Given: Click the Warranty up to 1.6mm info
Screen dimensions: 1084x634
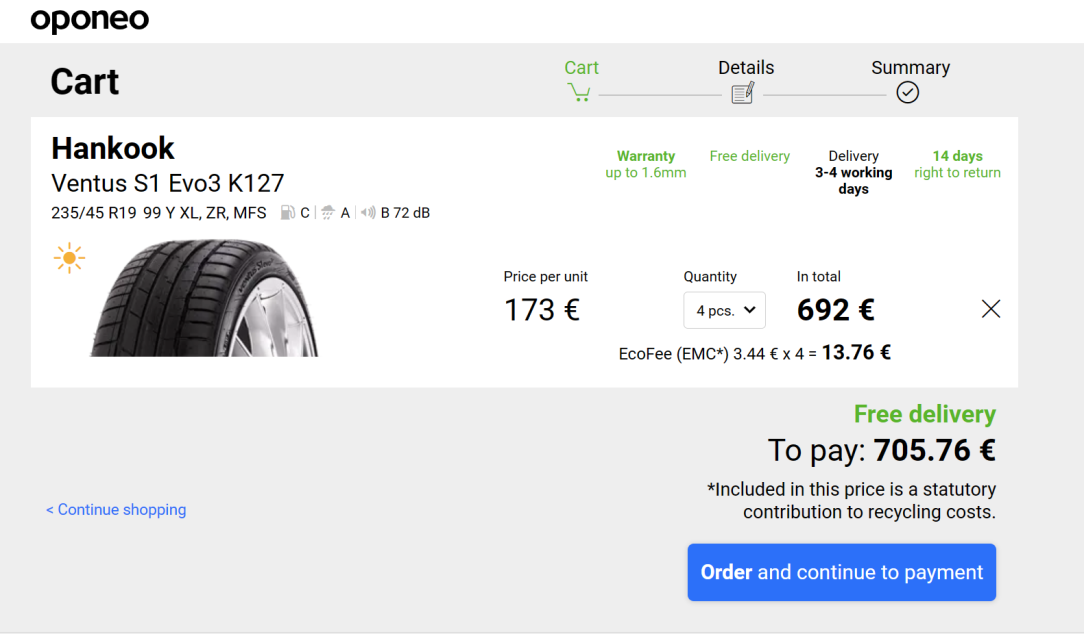Looking at the screenshot, I should click(646, 165).
